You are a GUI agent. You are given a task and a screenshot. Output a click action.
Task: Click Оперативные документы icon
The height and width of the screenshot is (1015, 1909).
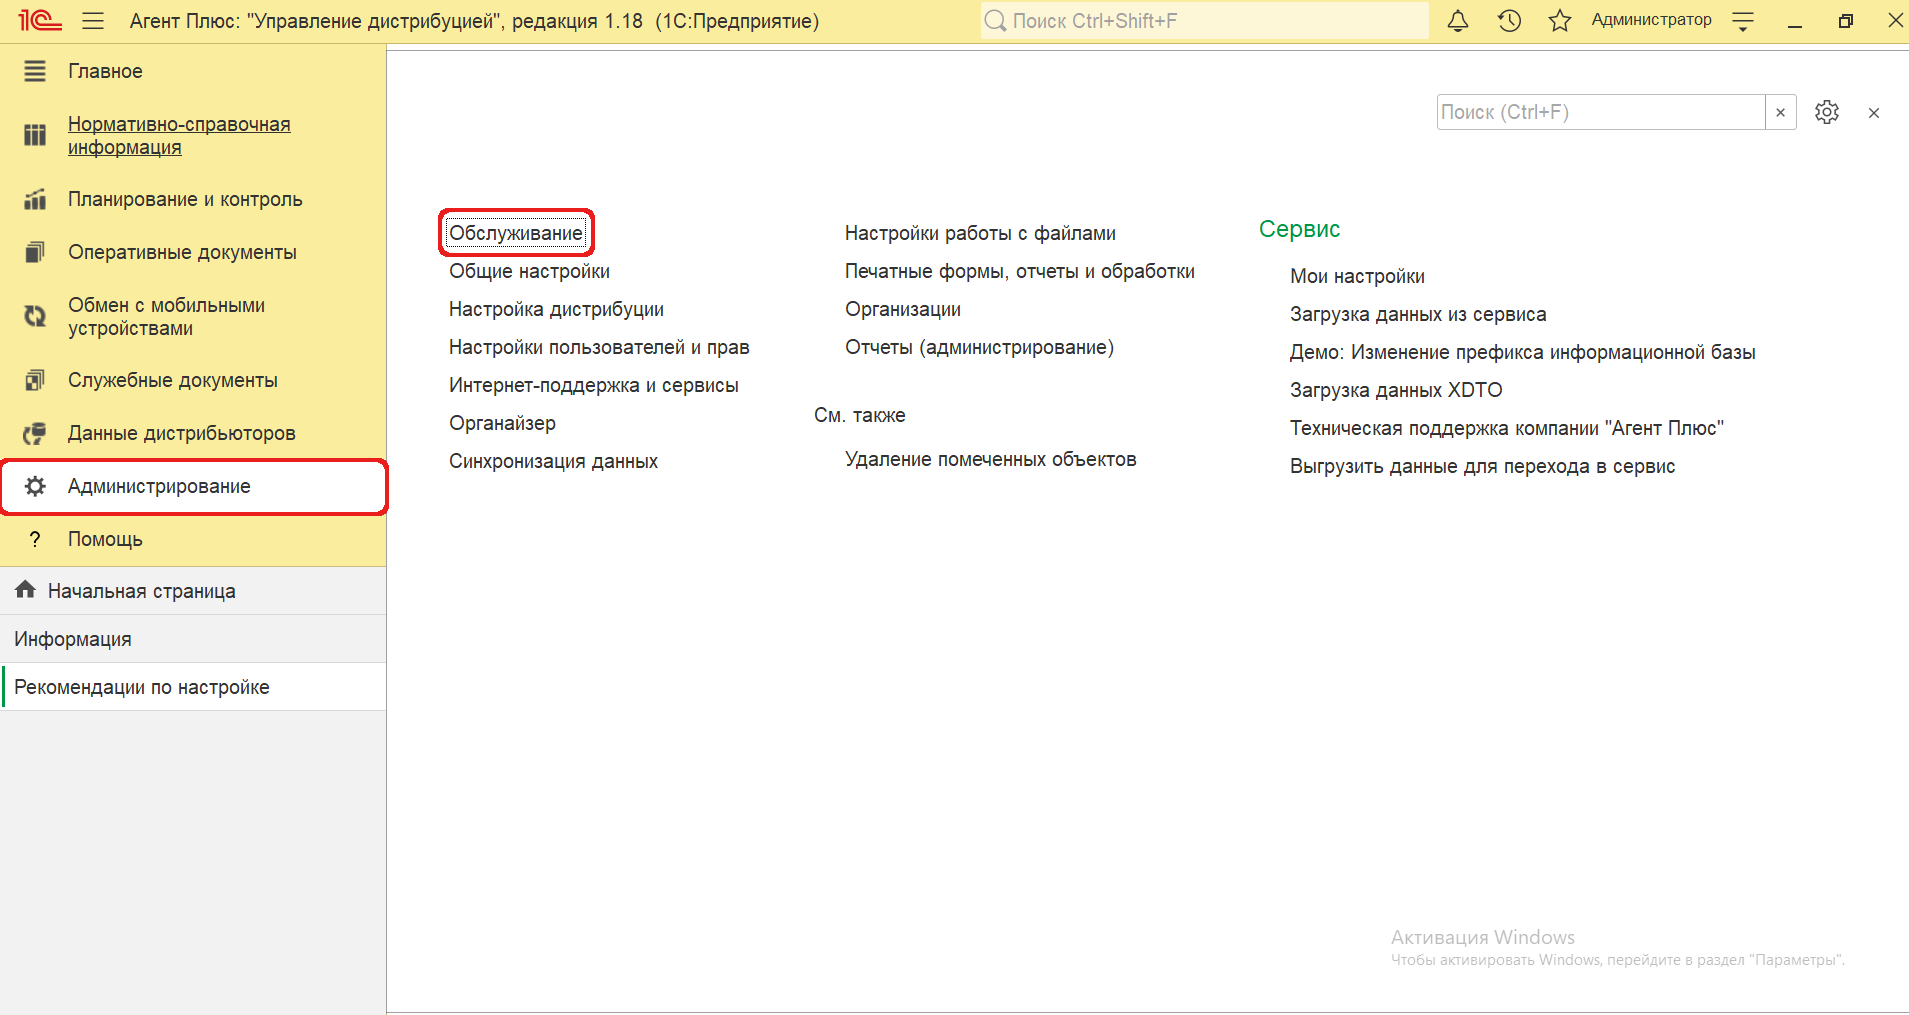click(x=35, y=252)
